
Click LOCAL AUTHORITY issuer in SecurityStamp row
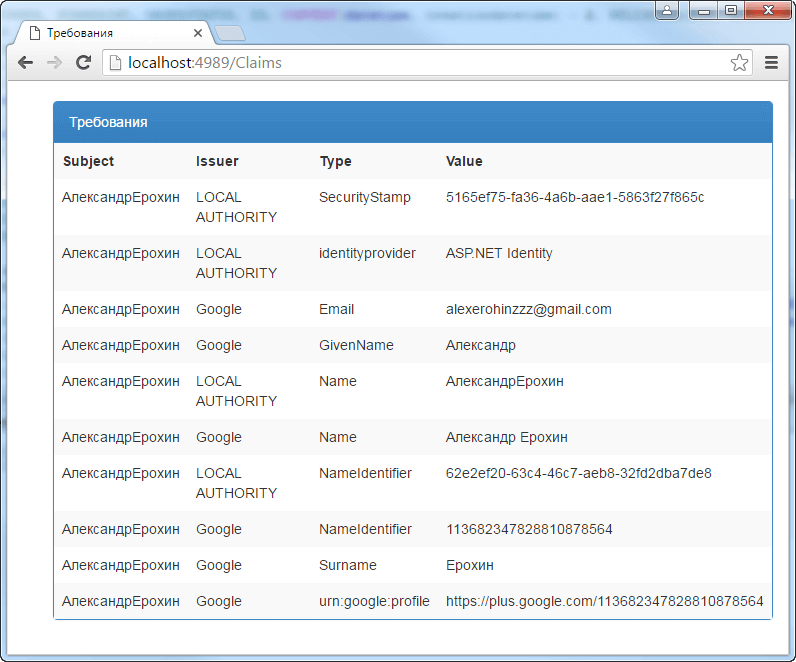[x=237, y=207]
